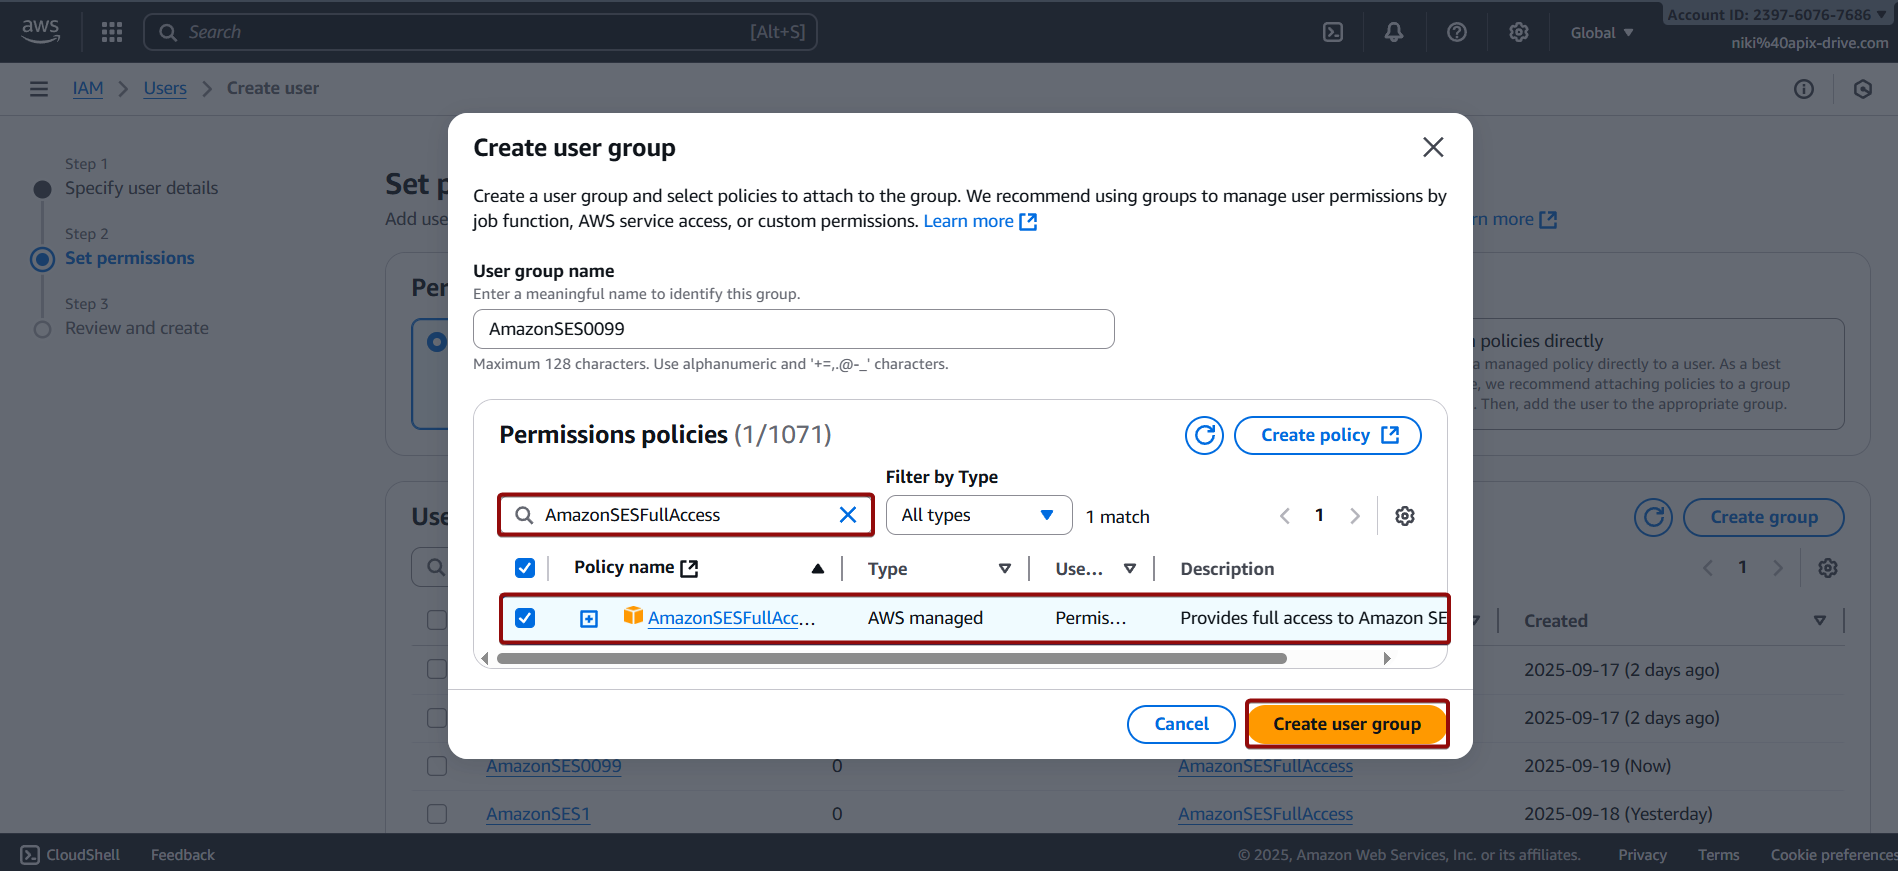Expand the AmazonSESFullAccess policy row details
This screenshot has height=871, width=1898.
point(589,619)
